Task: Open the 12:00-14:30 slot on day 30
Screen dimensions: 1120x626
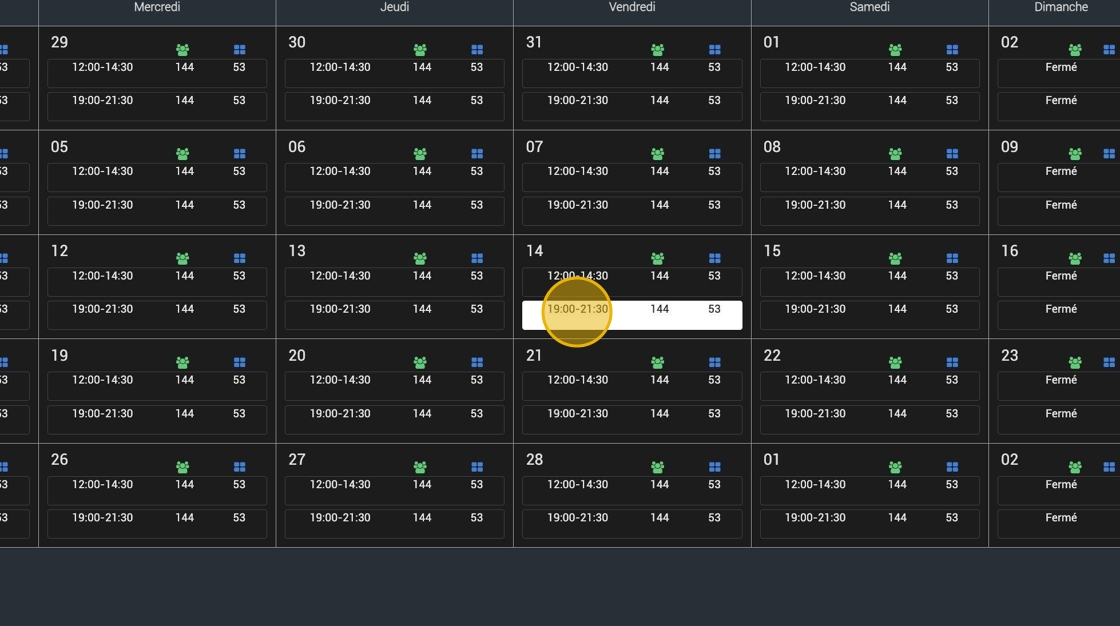Action: click(394, 74)
